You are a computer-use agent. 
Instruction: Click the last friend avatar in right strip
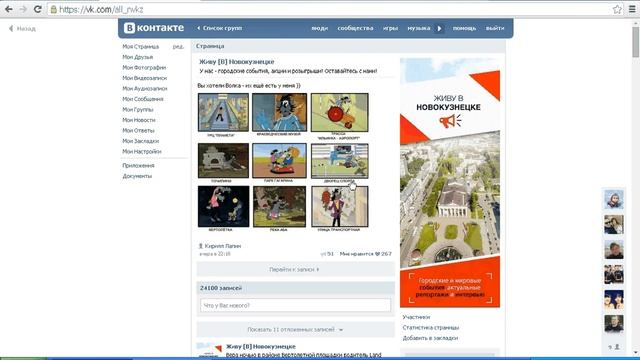pos(614,324)
